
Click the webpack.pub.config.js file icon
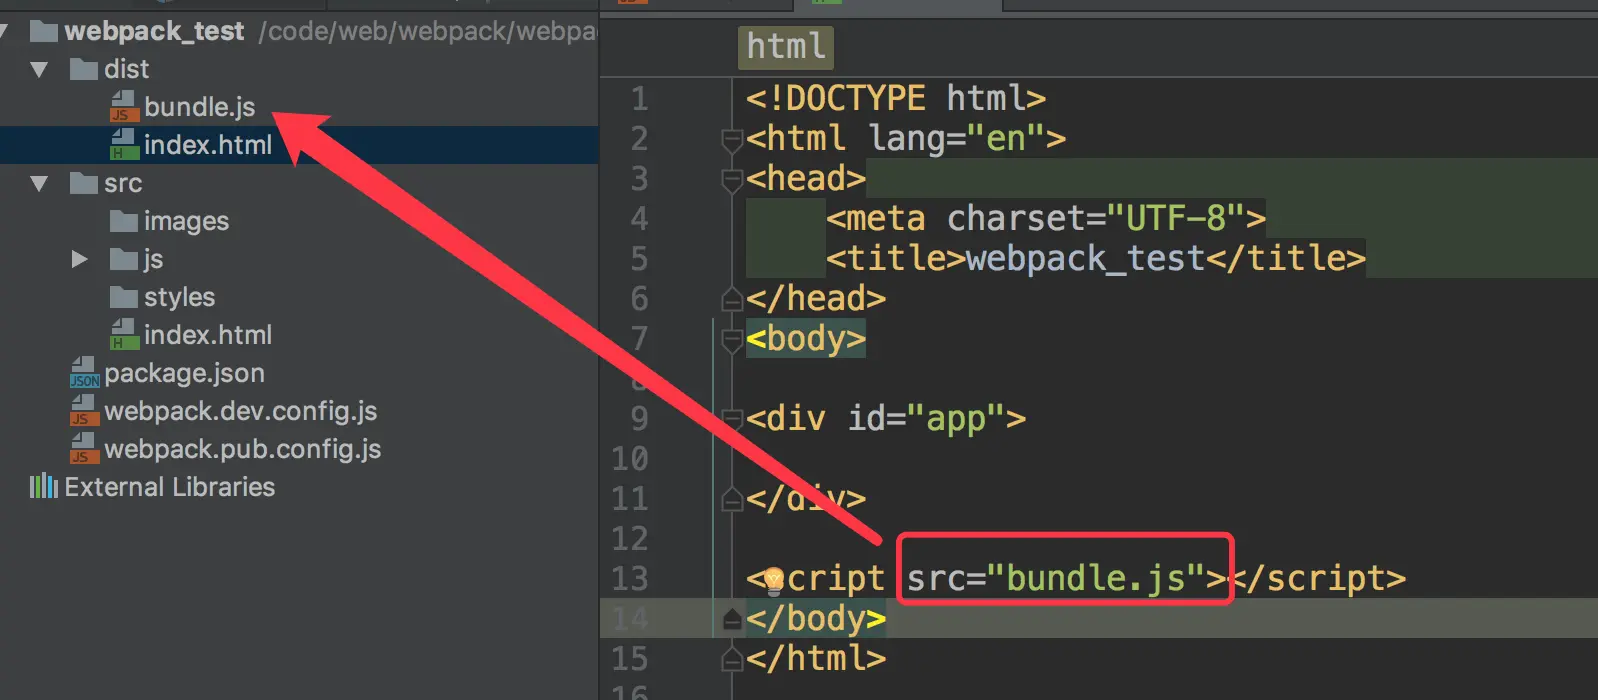coord(84,448)
